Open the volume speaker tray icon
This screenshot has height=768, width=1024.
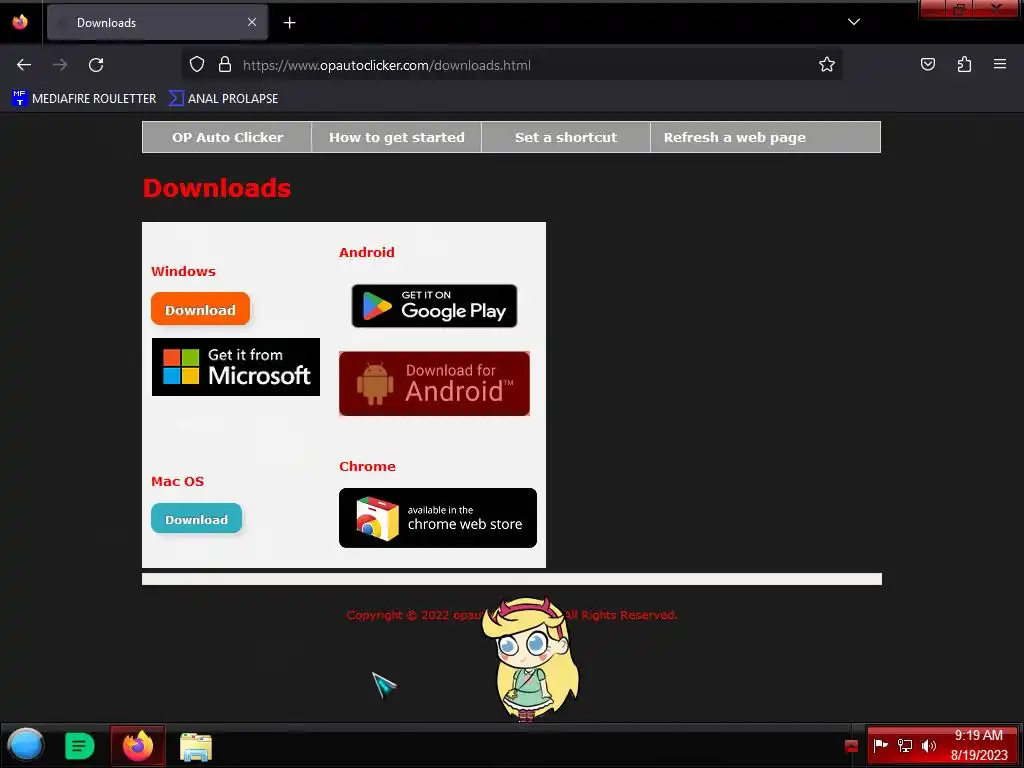coord(928,745)
